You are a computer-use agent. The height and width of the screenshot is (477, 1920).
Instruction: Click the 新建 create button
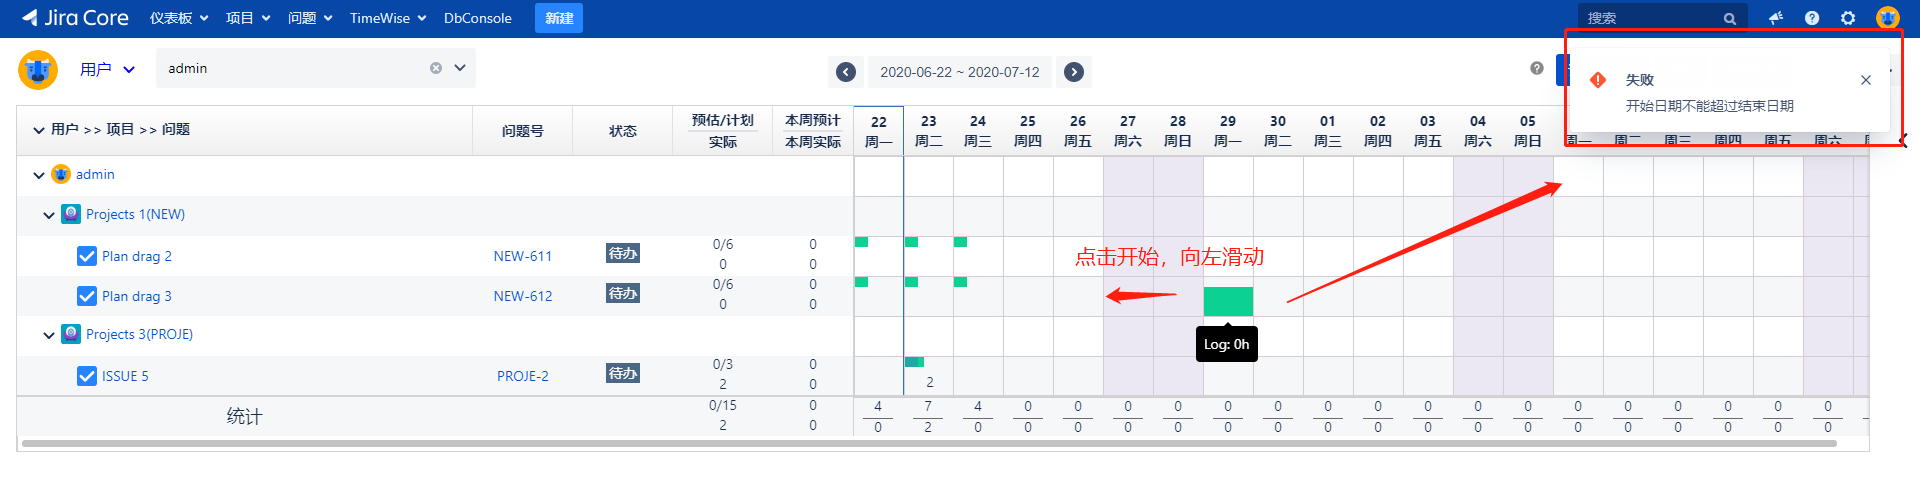click(558, 18)
